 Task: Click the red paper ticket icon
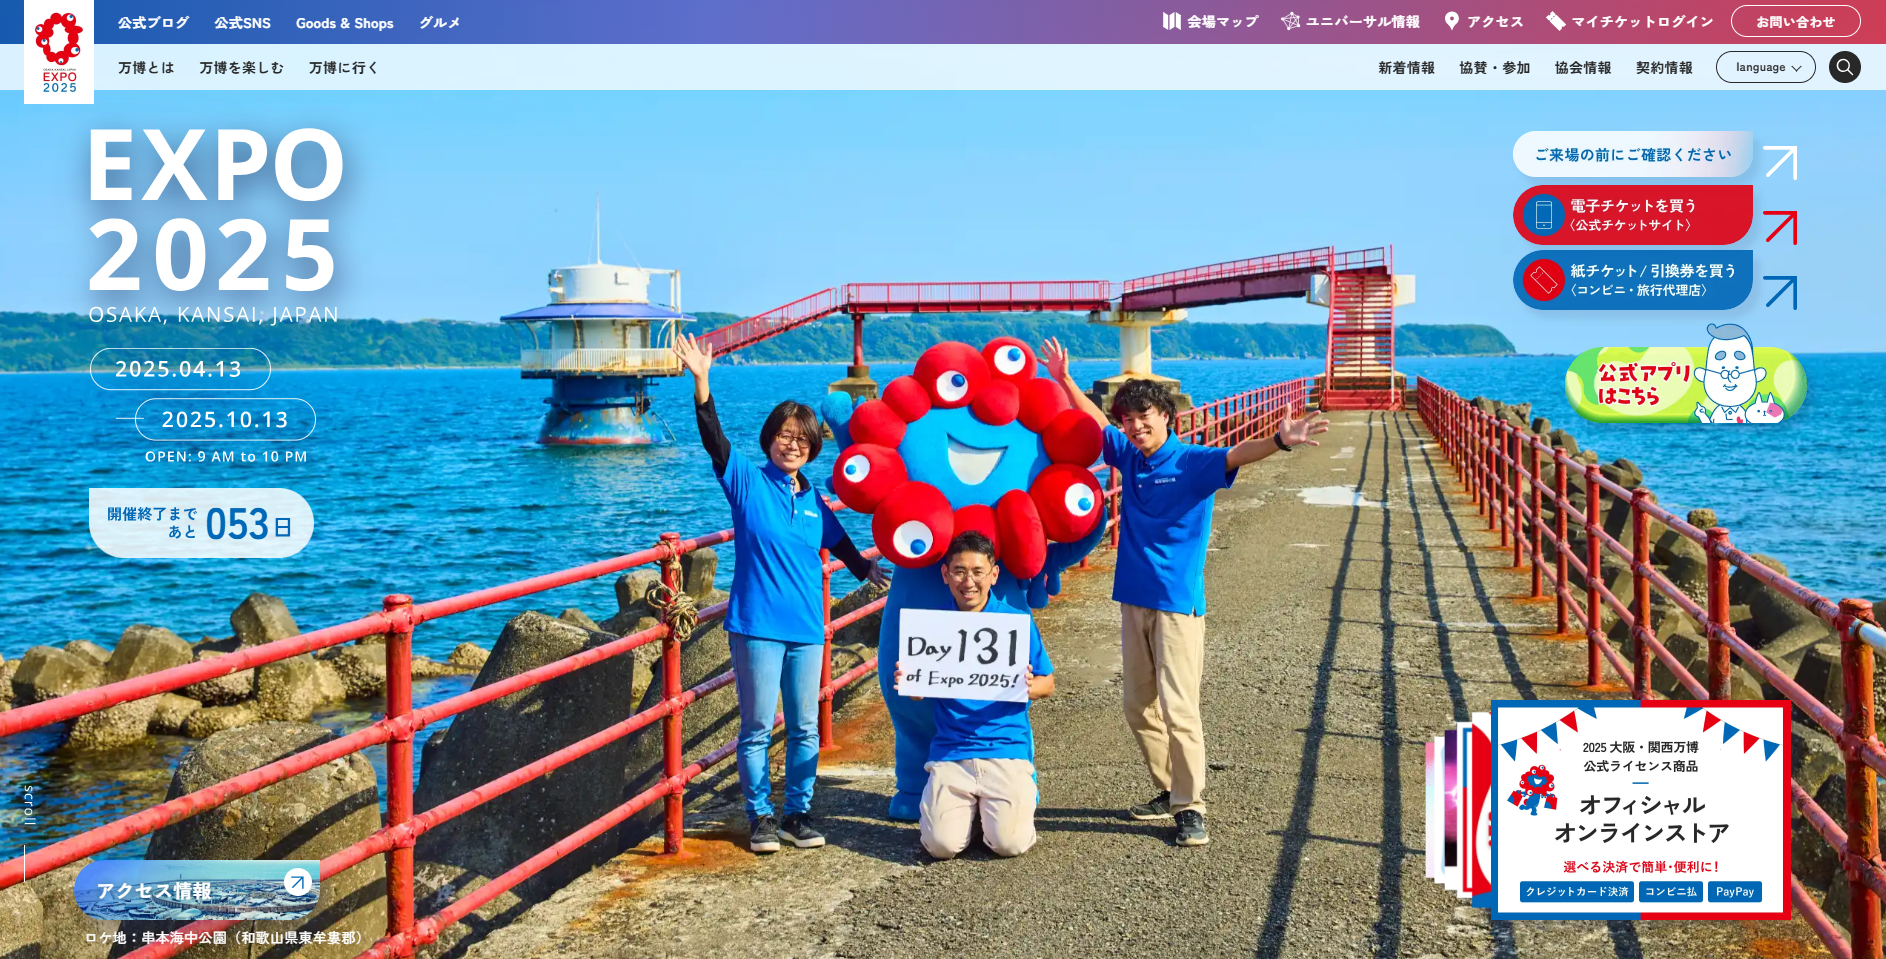[1543, 280]
